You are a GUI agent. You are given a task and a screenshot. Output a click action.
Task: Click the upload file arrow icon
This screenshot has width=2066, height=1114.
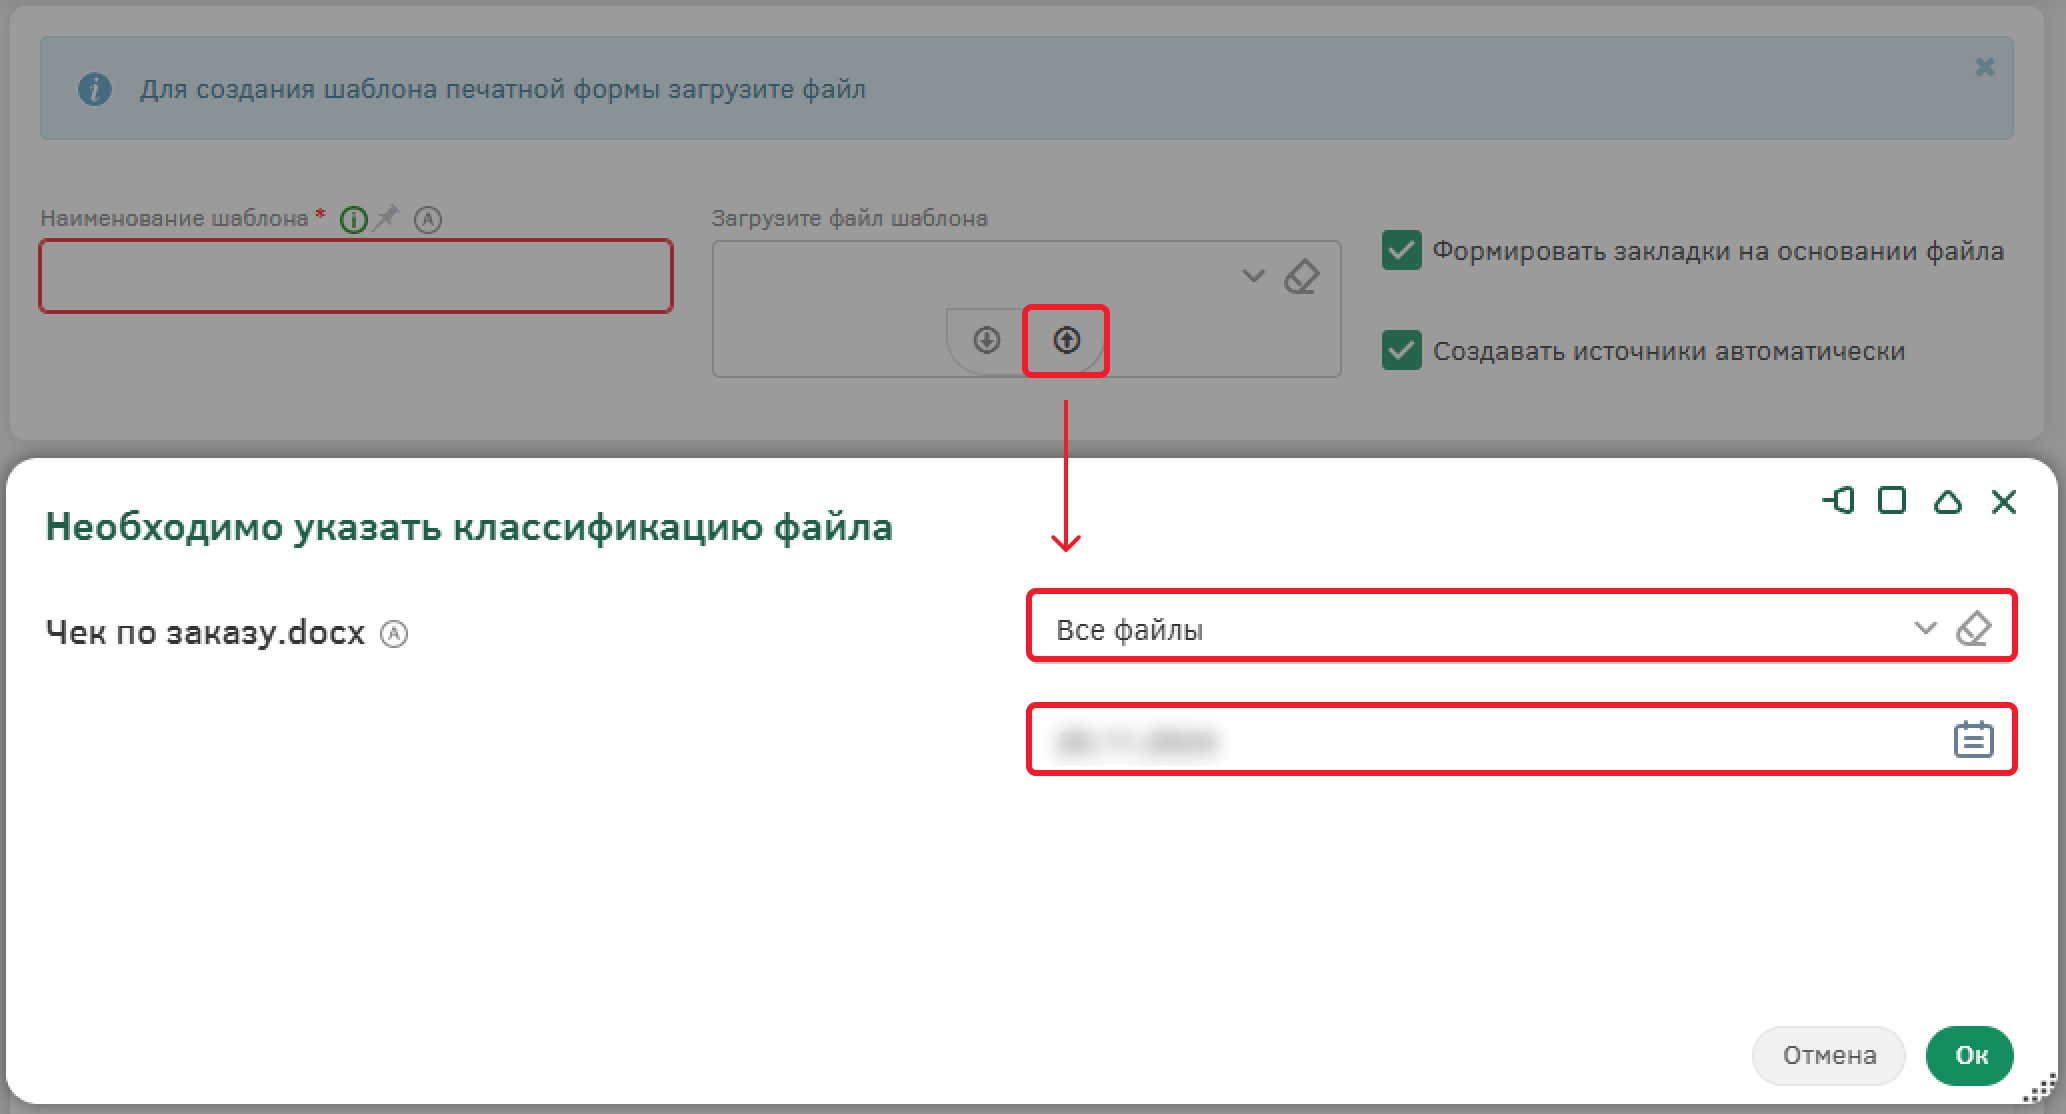[1066, 341]
